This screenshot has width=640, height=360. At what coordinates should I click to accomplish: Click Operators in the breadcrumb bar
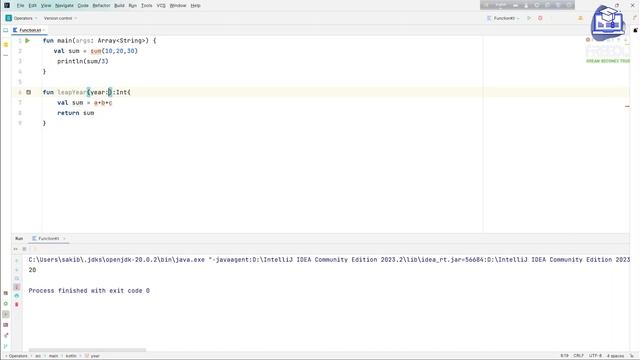pos(18,356)
